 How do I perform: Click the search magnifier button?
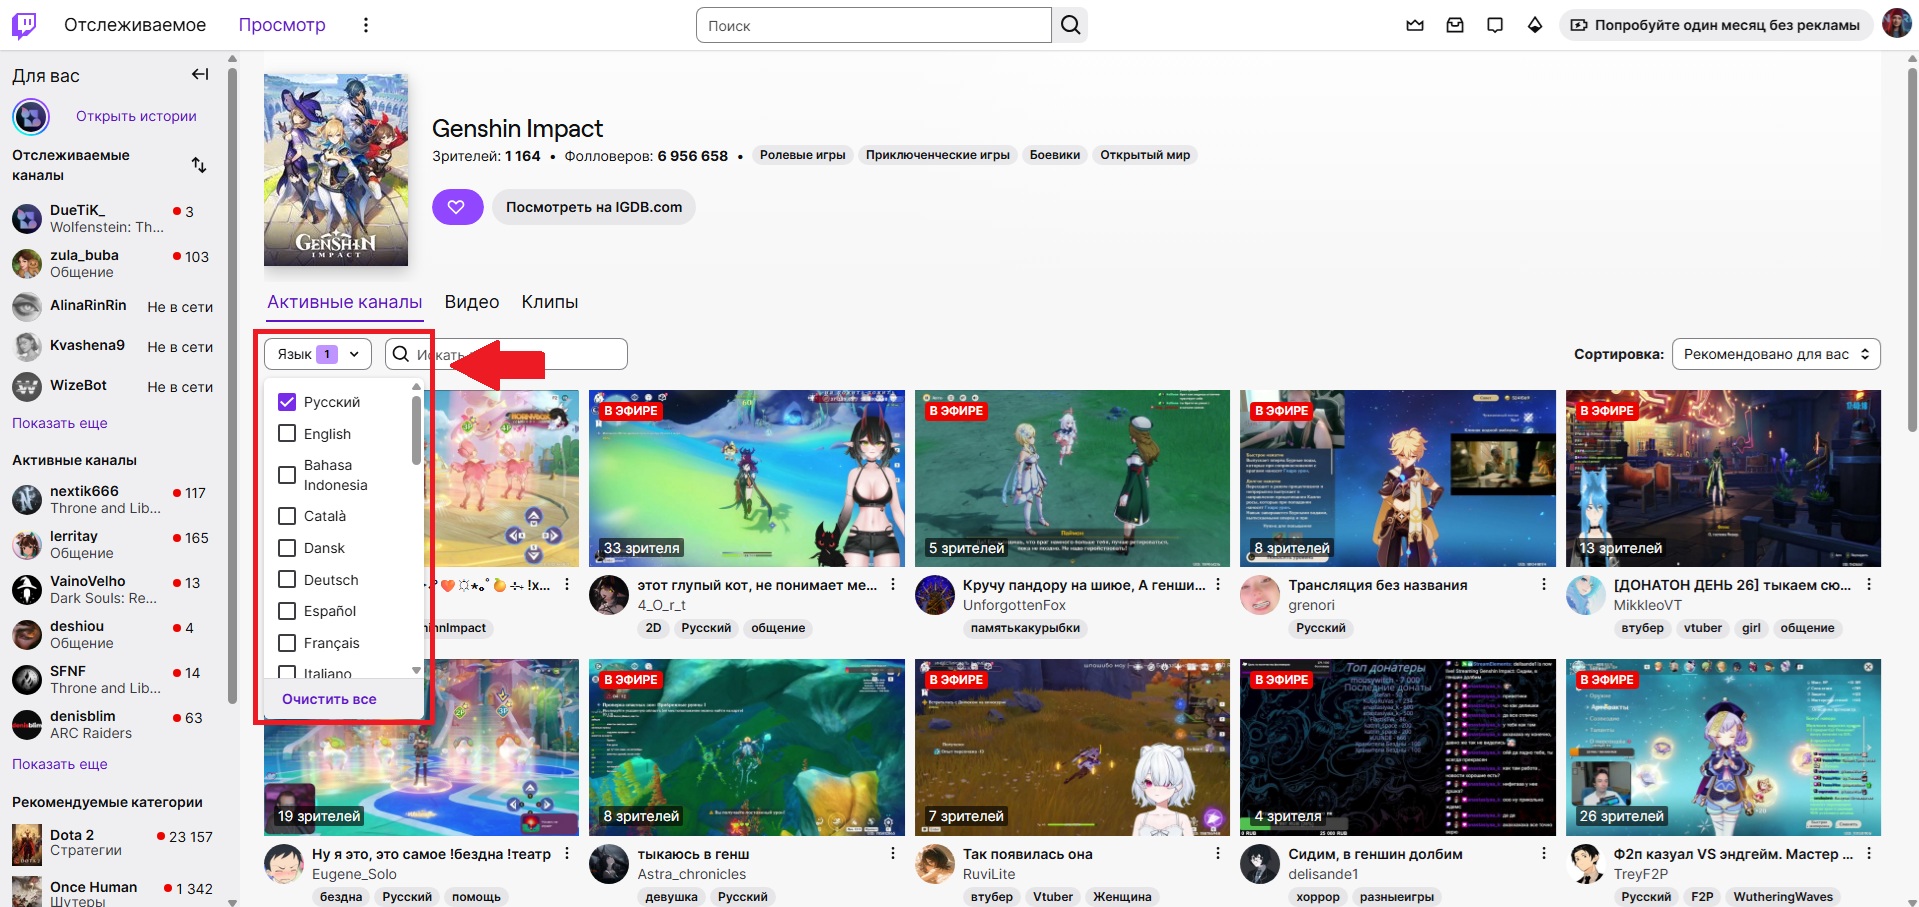pos(1070,25)
